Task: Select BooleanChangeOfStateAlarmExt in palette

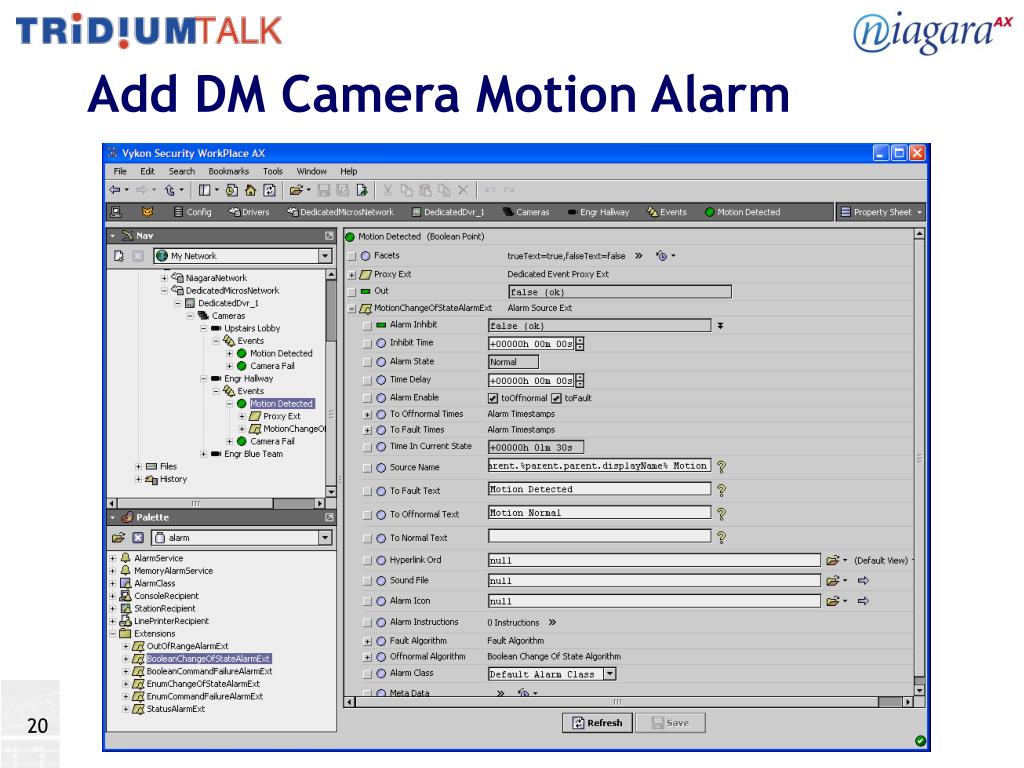Action: (208, 659)
